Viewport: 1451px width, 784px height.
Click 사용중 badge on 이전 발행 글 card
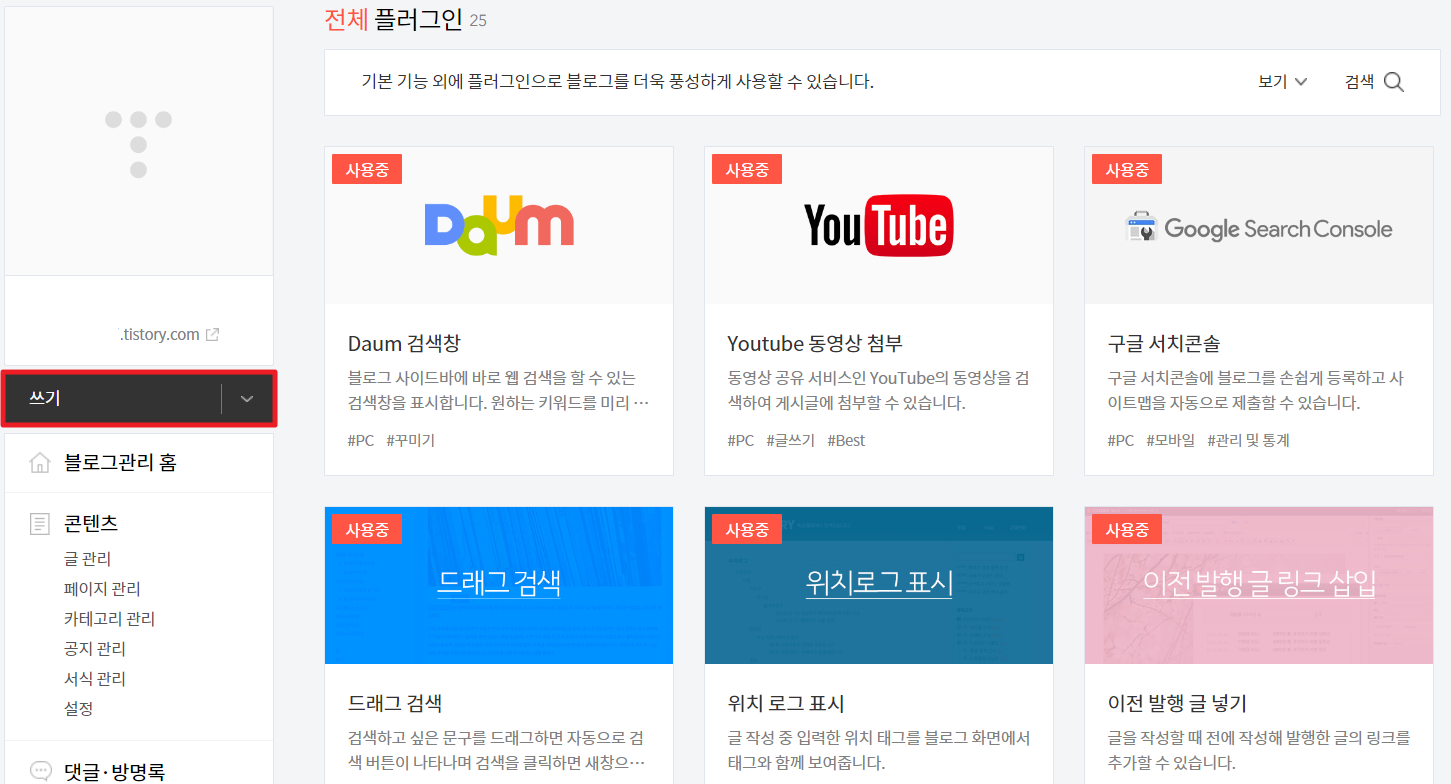click(1127, 529)
